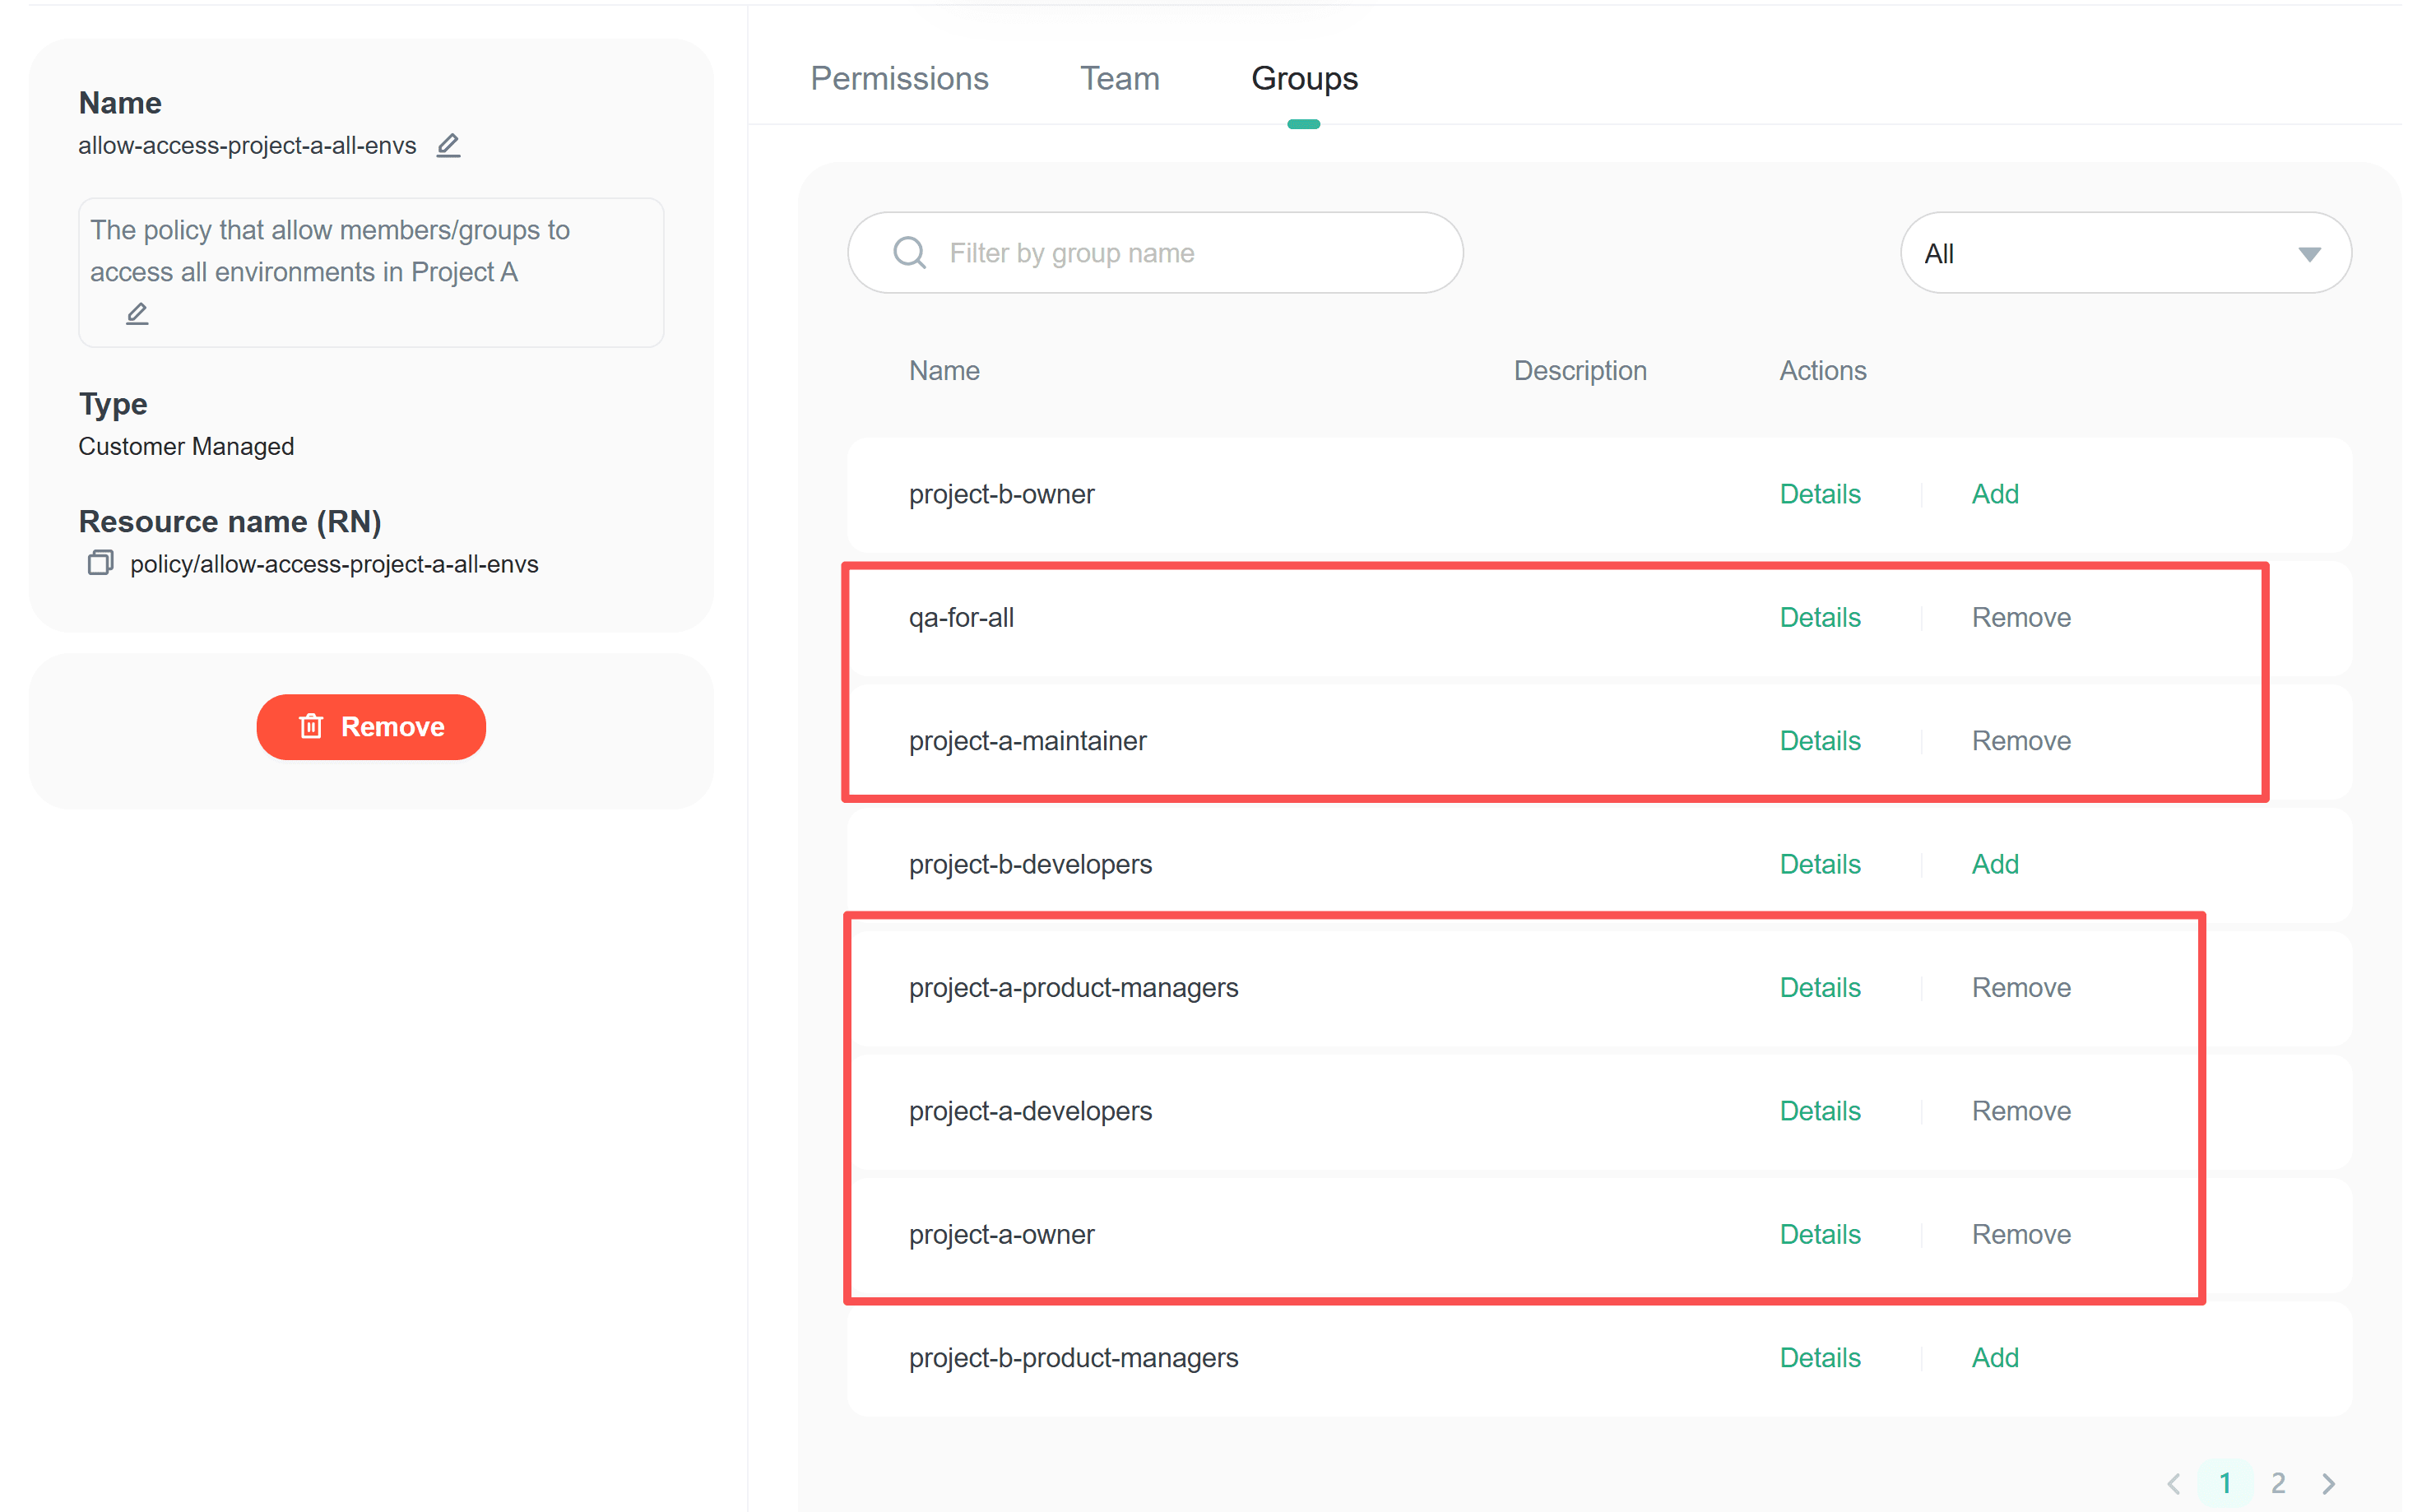Open Details for project-a-maintainer
This screenshot has width=2431, height=1512.
tap(1819, 741)
